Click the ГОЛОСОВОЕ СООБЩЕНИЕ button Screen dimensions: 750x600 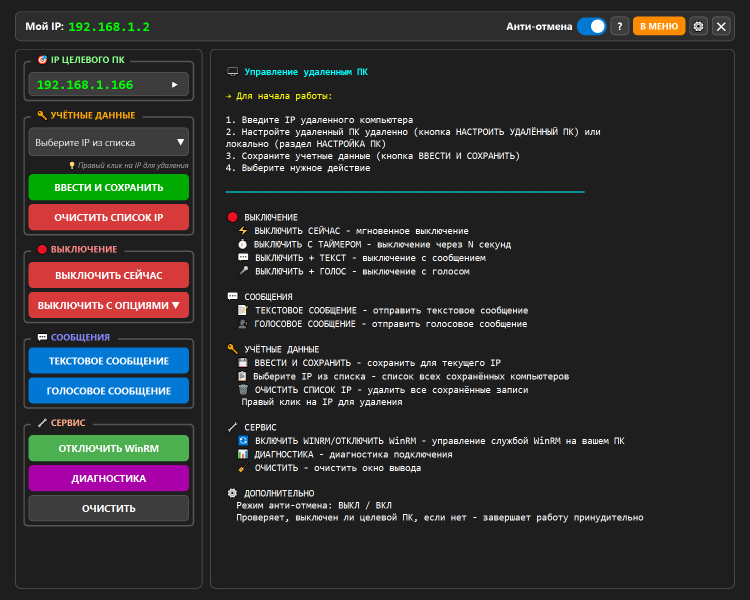point(108,390)
